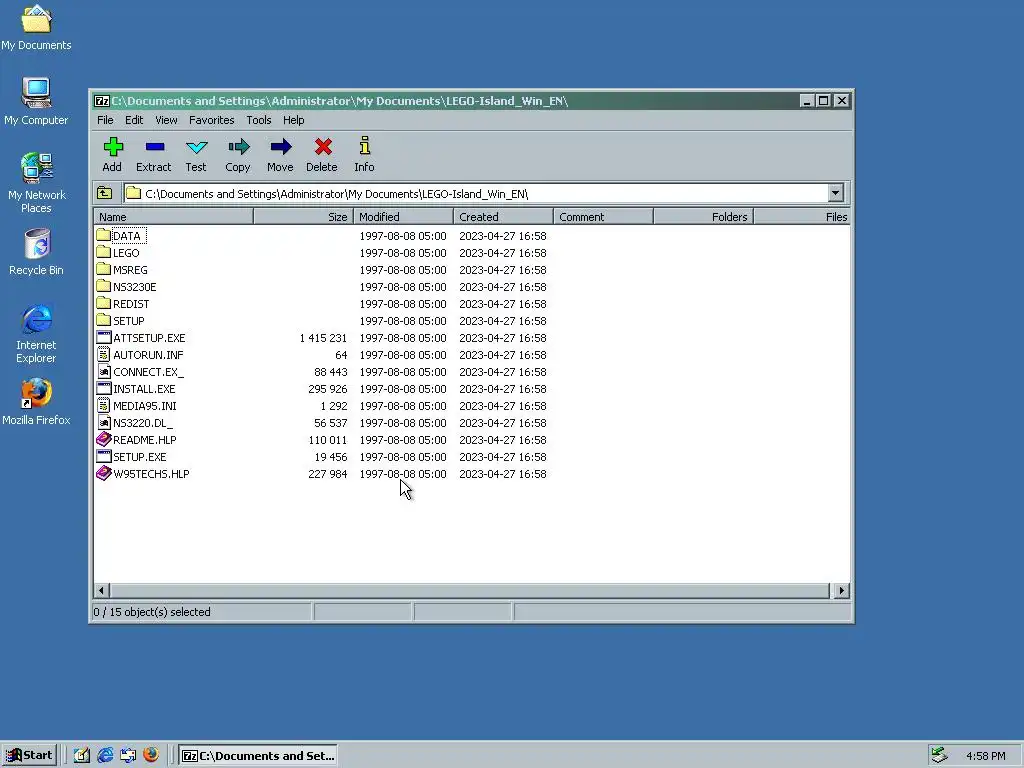Sort by the Size column header
Image resolution: width=1024 pixels, height=768 pixels.
[x=303, y=217]
